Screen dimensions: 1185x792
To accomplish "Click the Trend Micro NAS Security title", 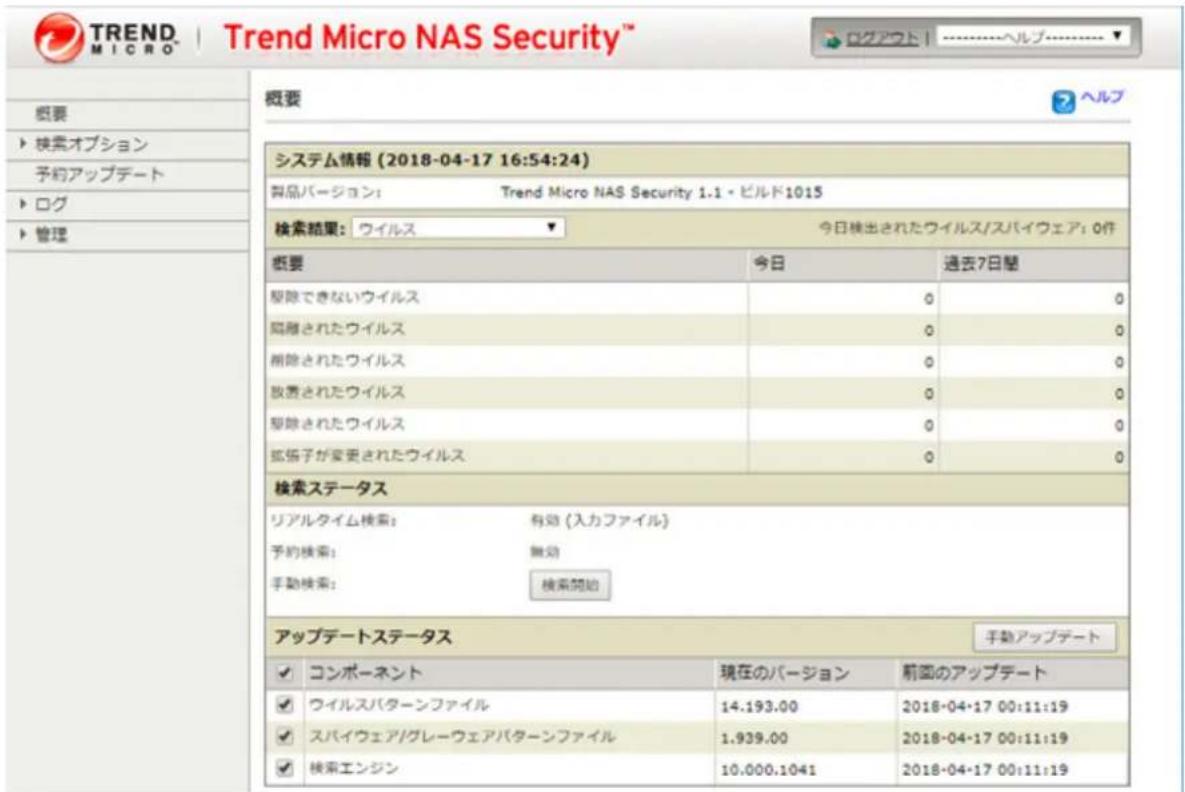I will tap(429, 37).
